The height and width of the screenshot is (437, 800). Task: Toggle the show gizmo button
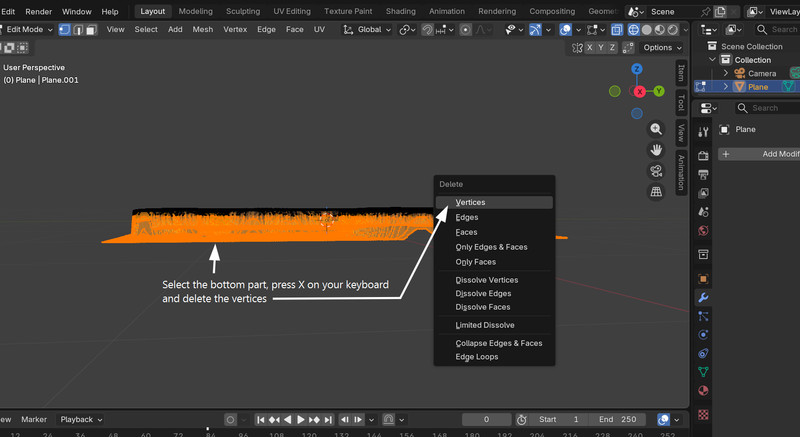pyautogui.click(x=535, y=30)
